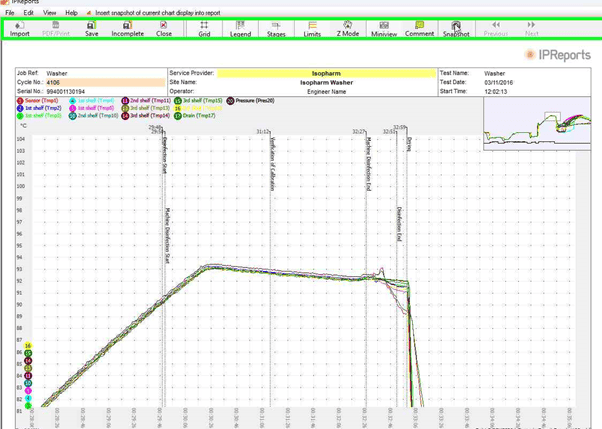The image size is (602, 429).
Task: Click the viewport rectangle in the miniview
Action: click(553, 116)
